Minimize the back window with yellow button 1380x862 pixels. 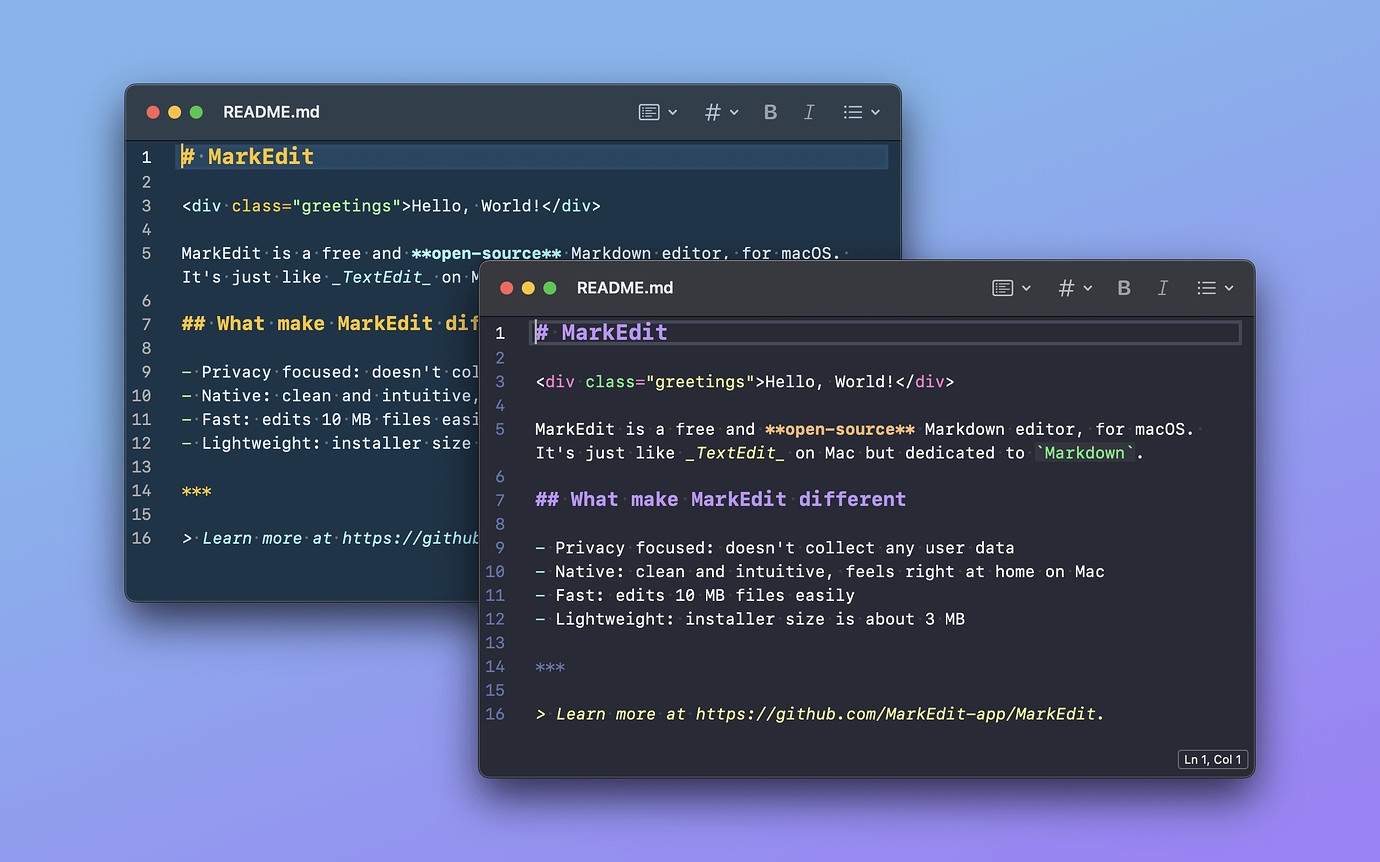[x=174, y=112]
